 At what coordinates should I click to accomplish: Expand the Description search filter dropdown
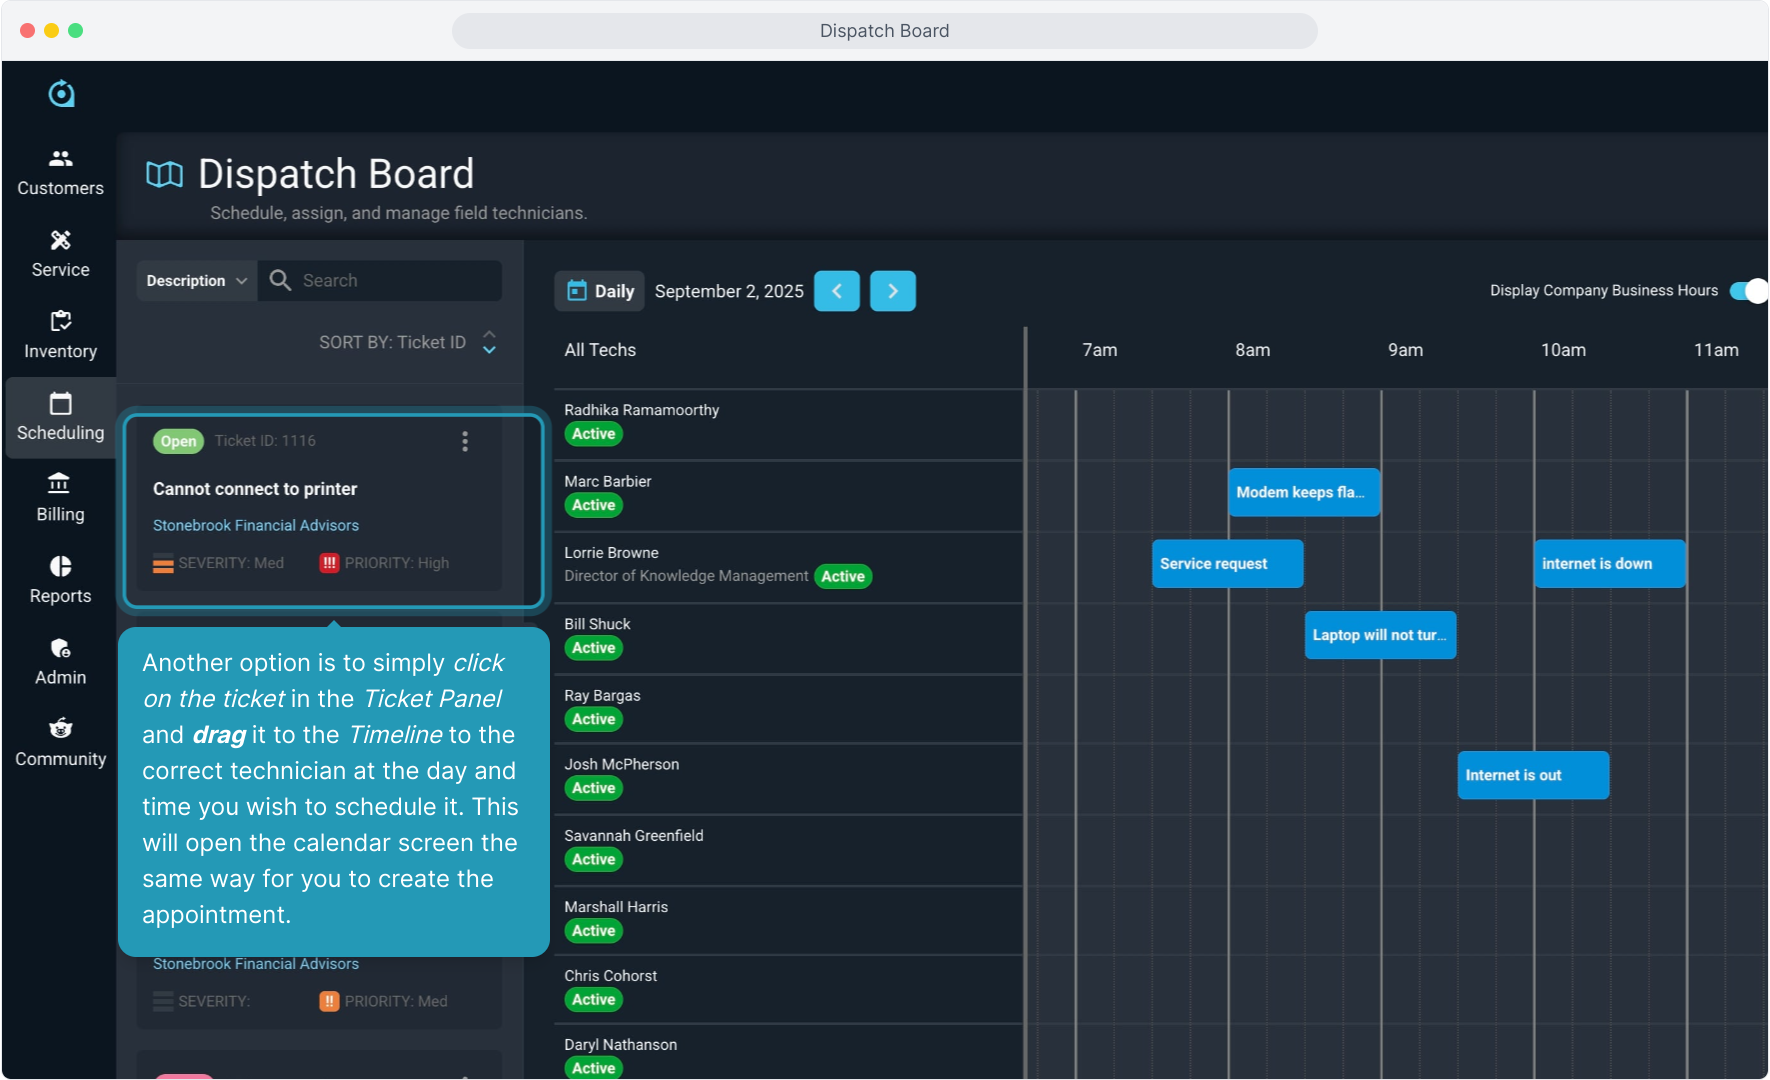pyautogui.click(x=196, y=281)
